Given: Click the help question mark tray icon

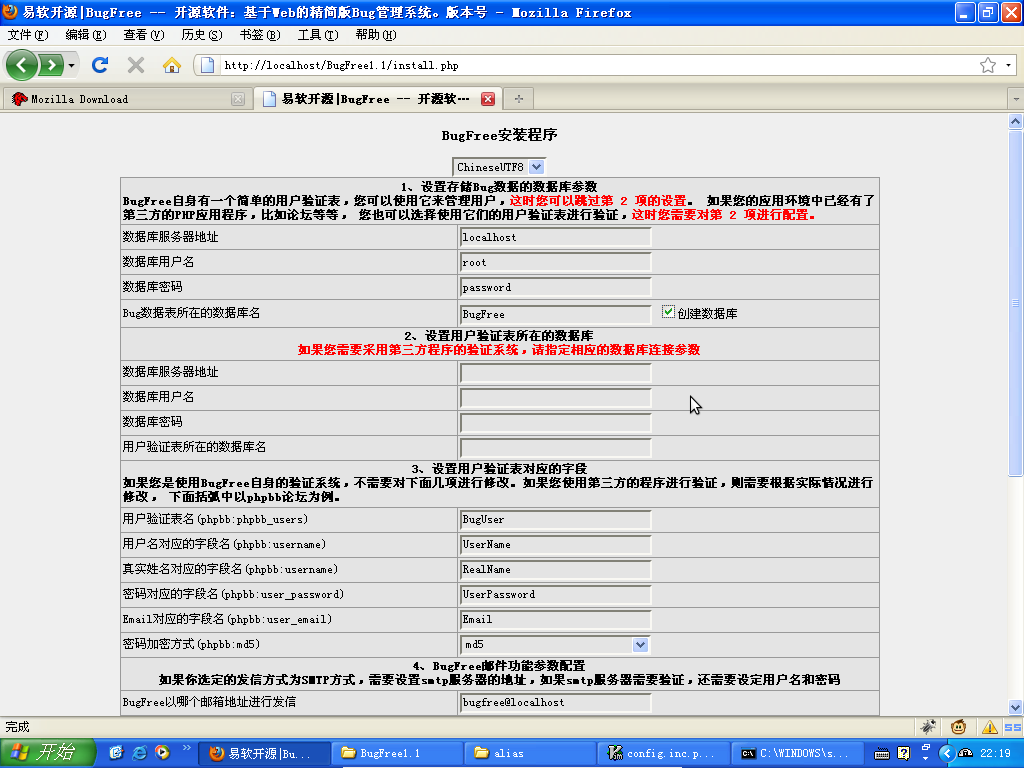Looking at the screenshot, I should 903,754.
